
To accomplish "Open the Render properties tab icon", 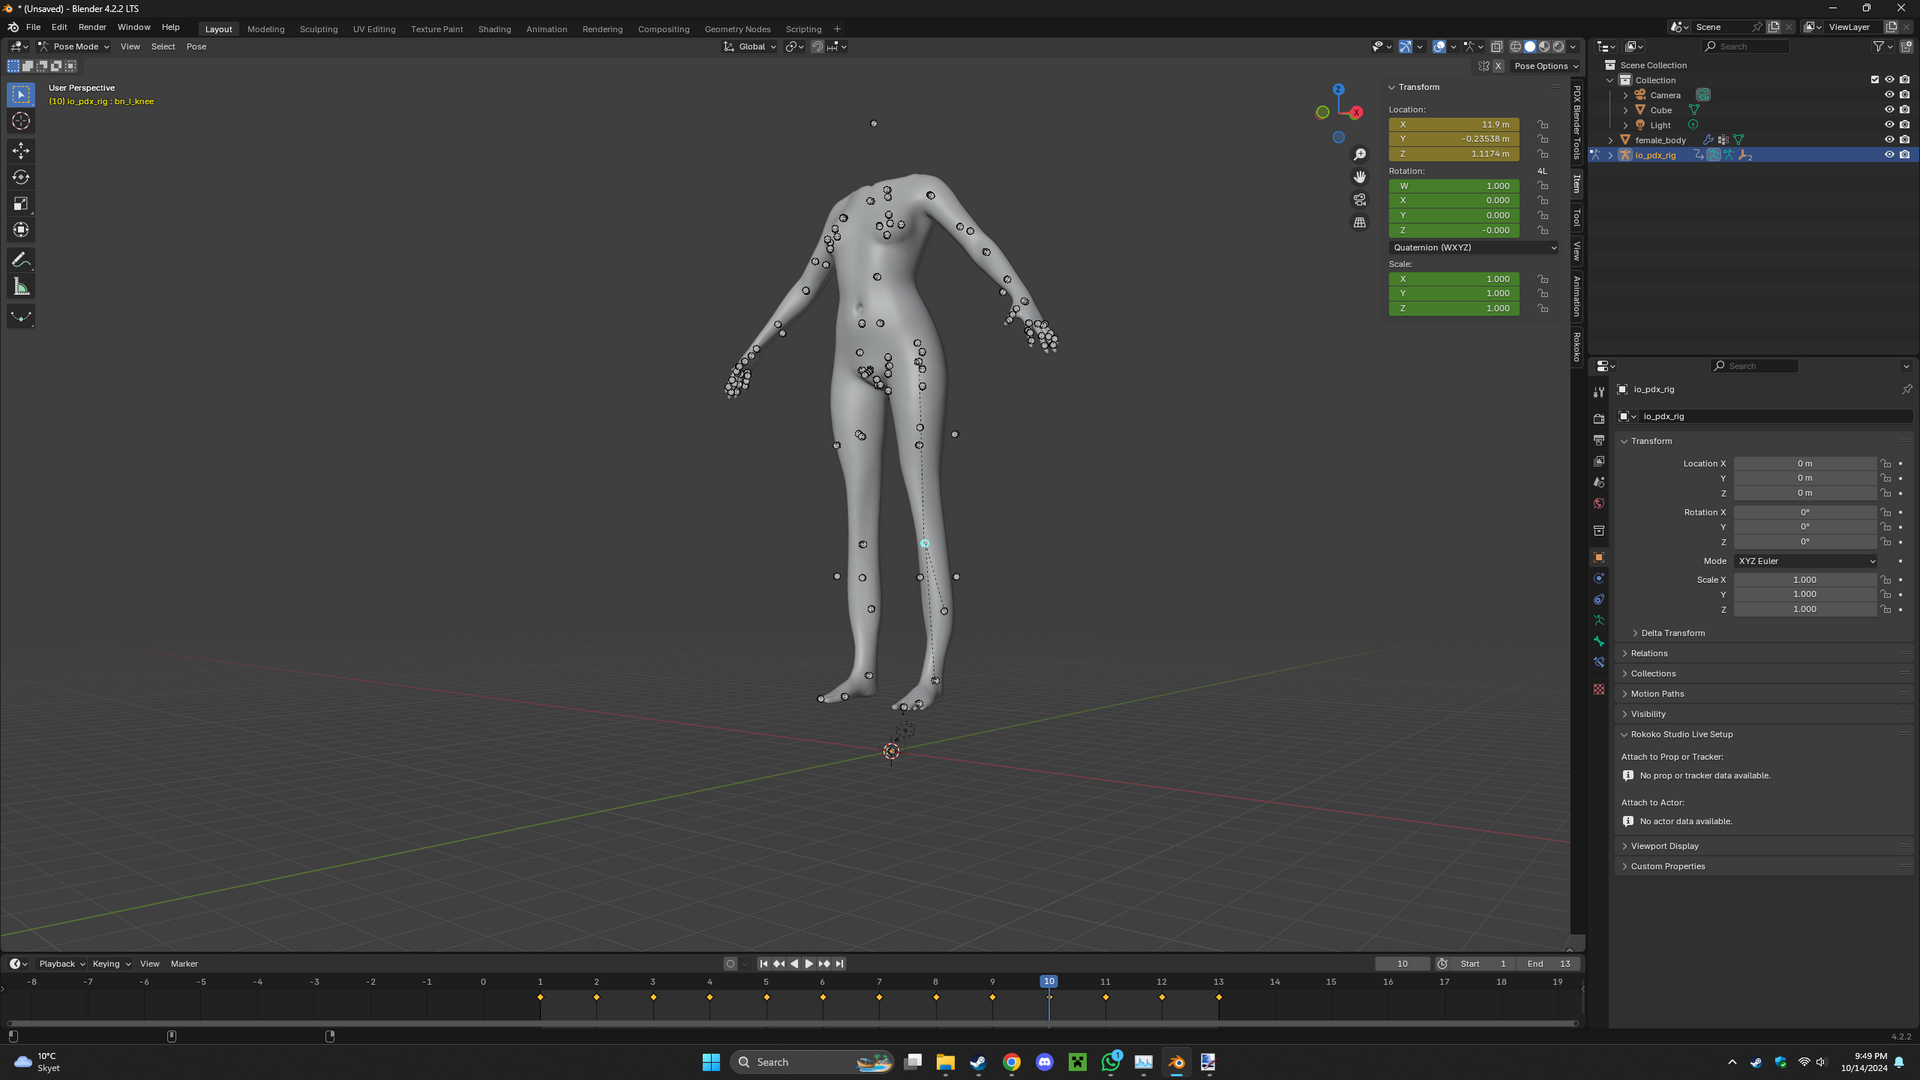I will click(1599, 419).
